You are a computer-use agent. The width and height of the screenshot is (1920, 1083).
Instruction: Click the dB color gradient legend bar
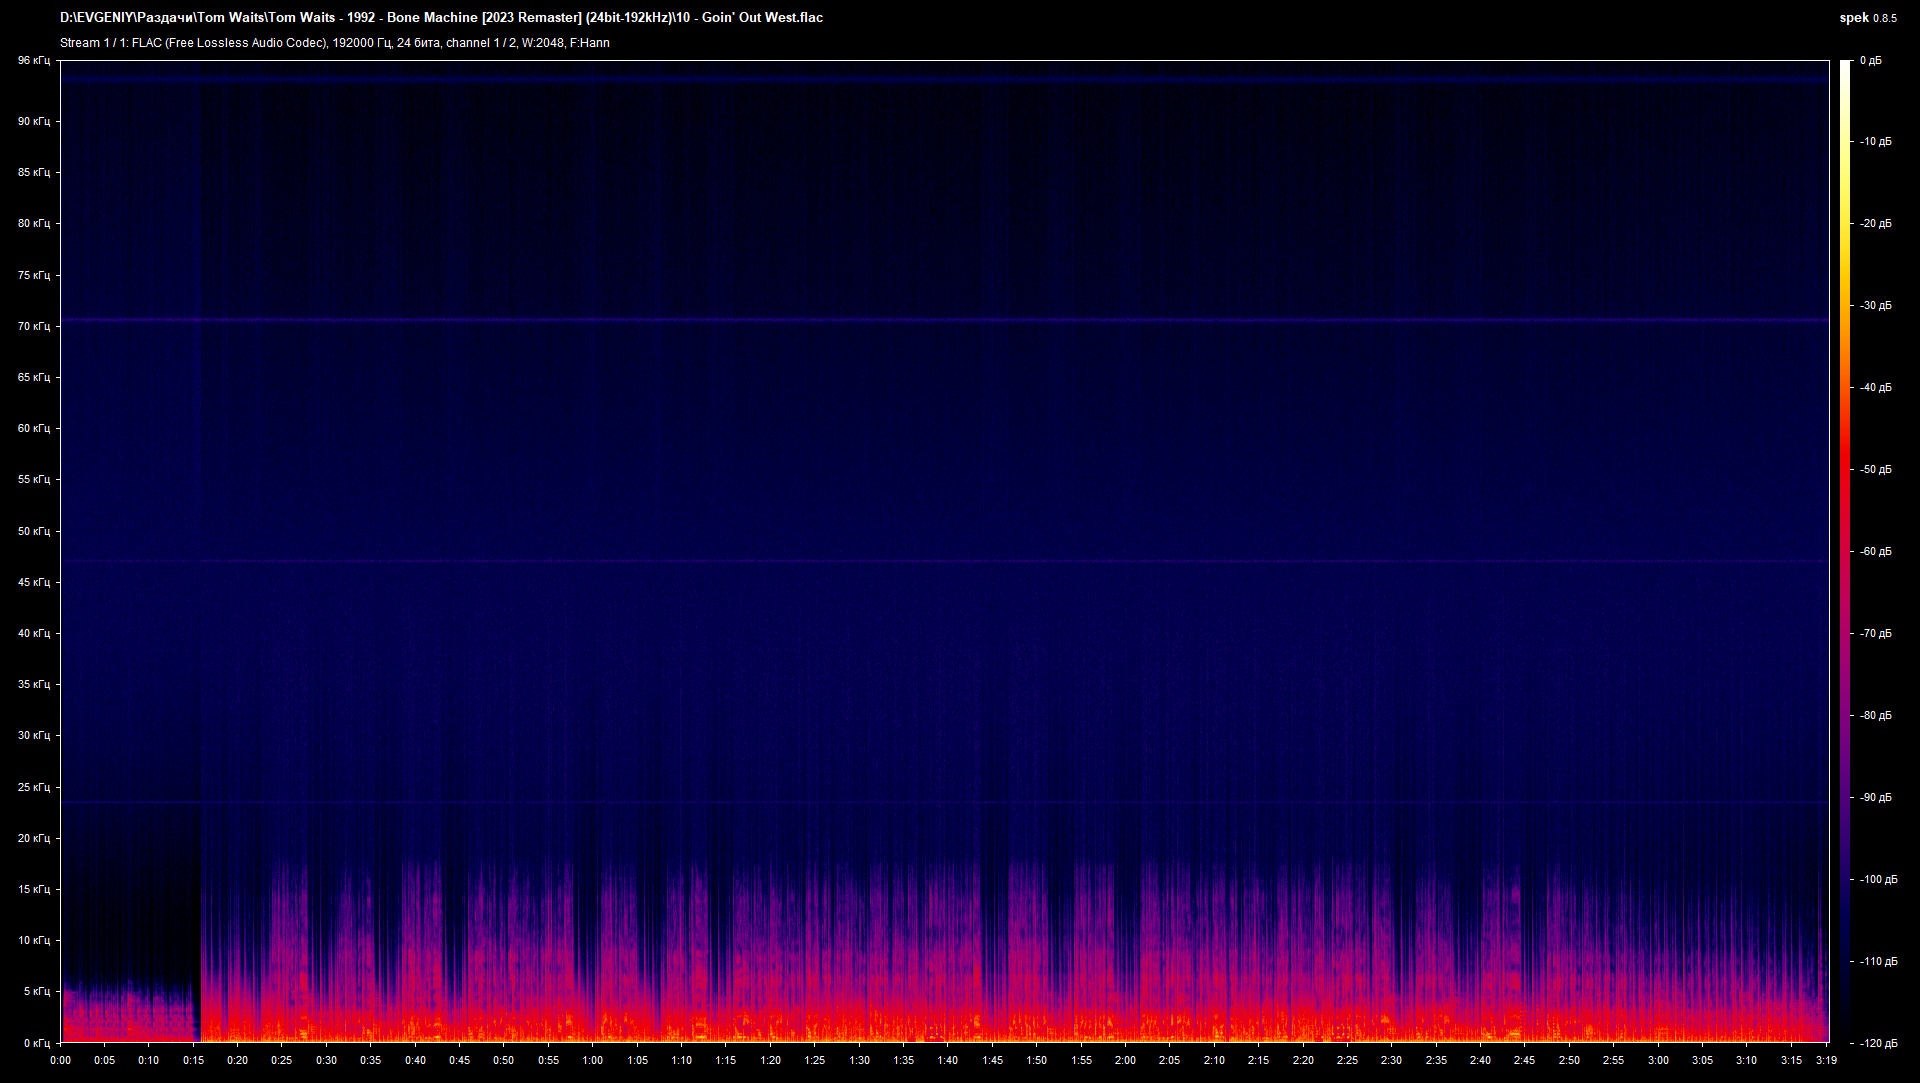1846,551
